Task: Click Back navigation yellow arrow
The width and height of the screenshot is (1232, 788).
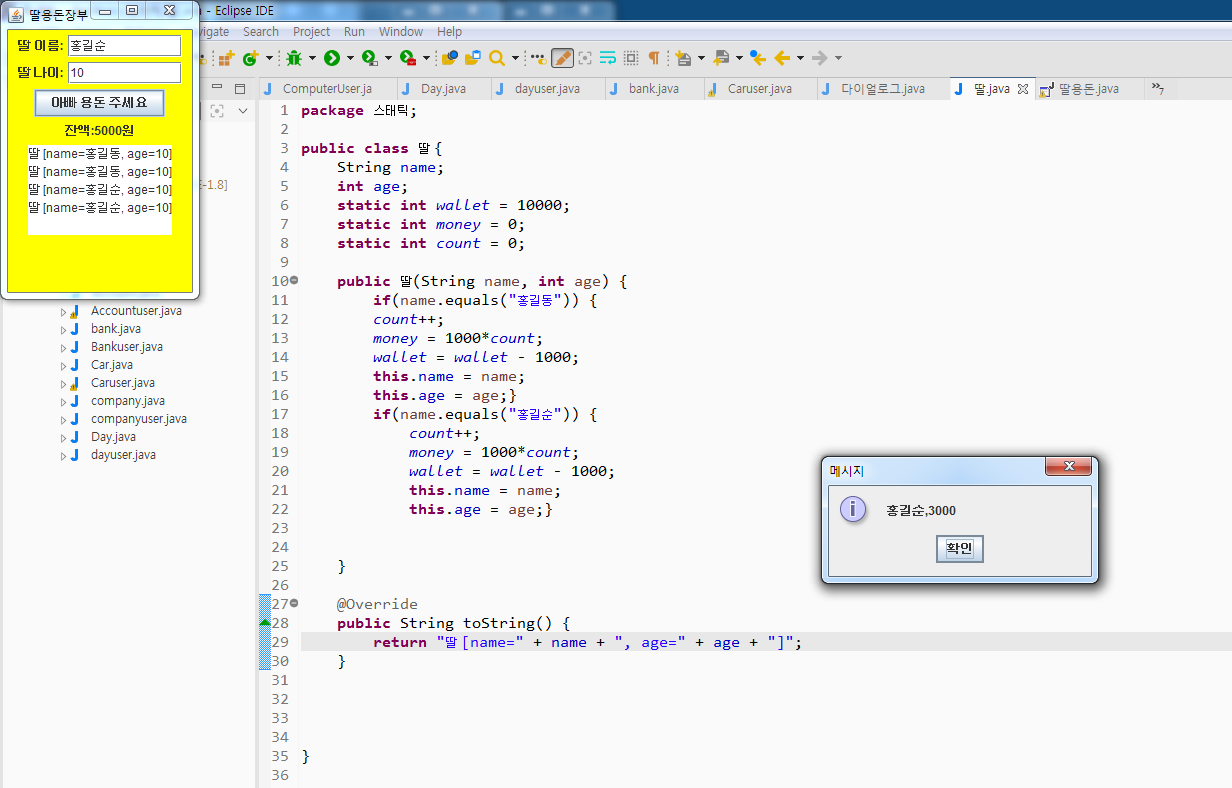Action: (783, 58)
